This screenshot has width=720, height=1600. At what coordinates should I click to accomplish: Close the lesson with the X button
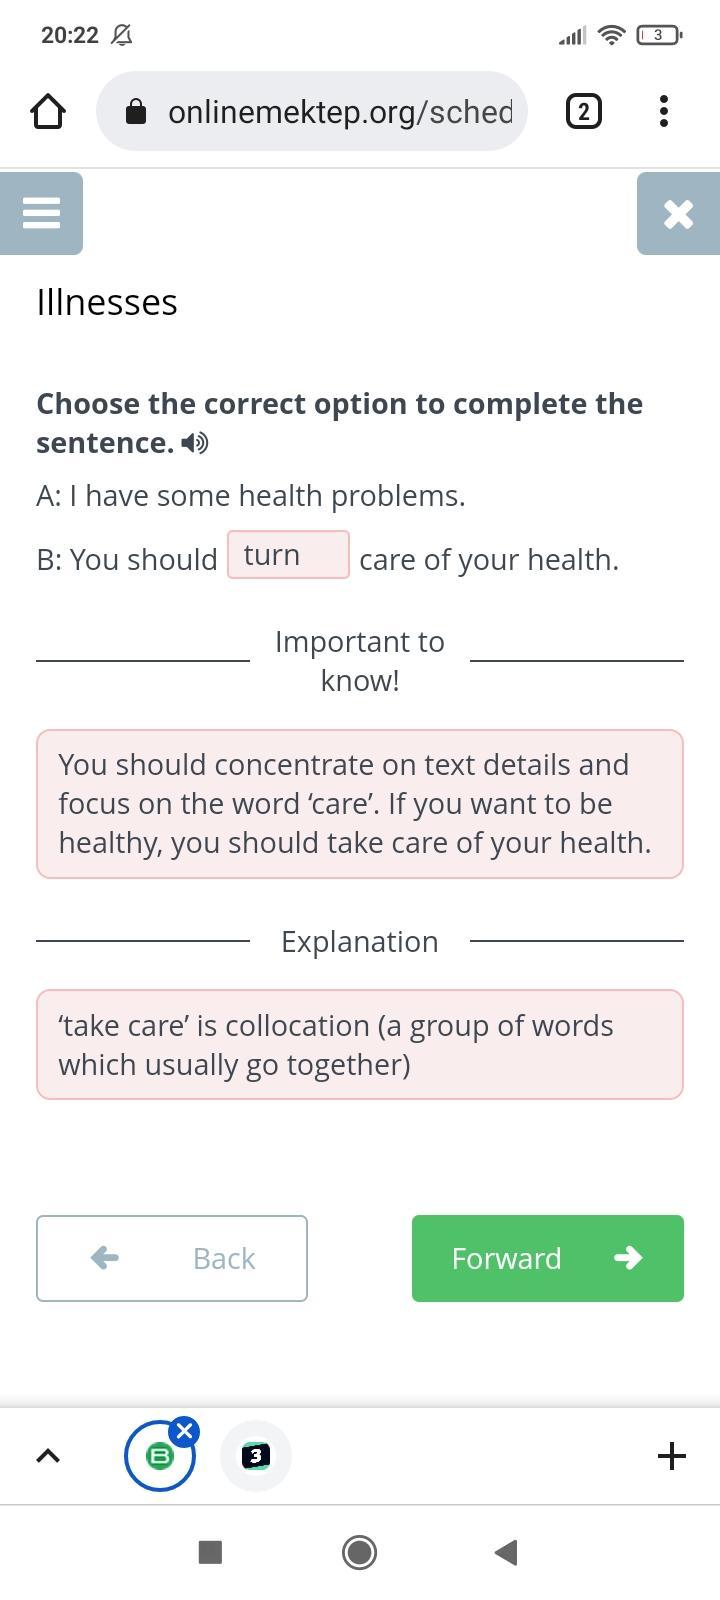coord(678,213)
